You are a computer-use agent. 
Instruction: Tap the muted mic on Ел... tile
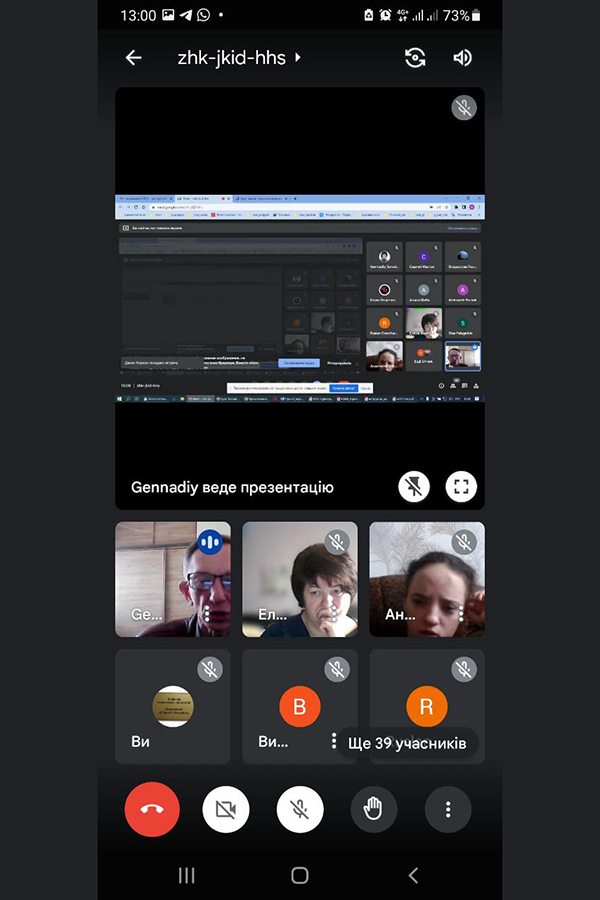(x=337, y=542)
